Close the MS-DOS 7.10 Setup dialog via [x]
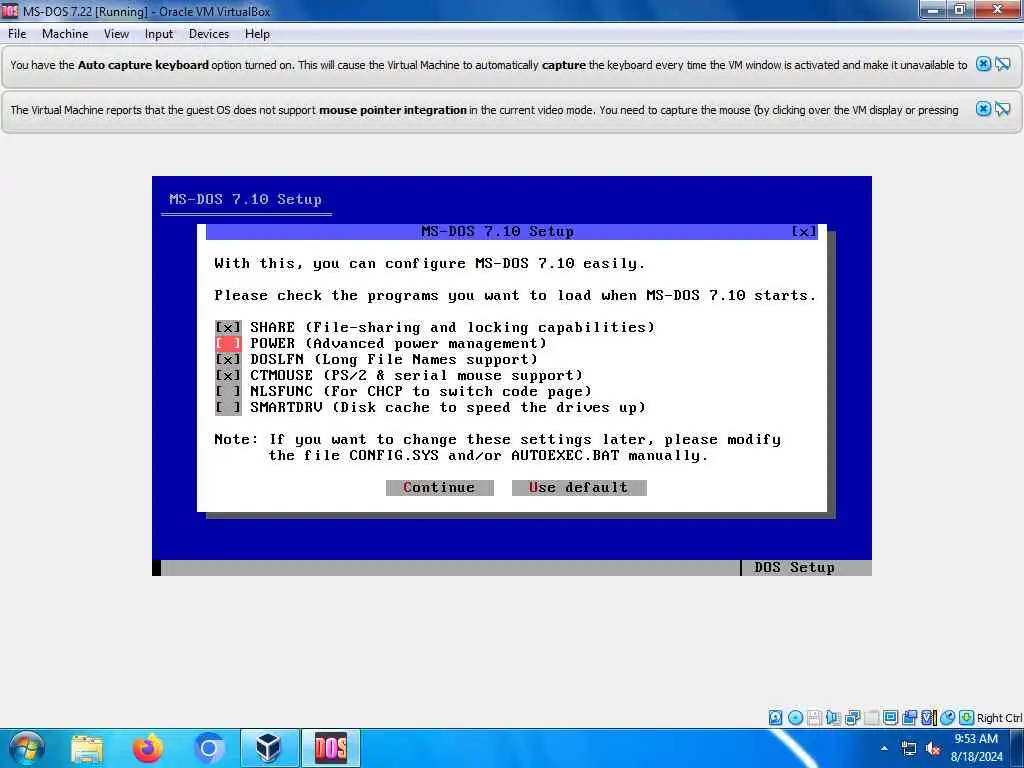This screenshot has width=1024, height=768. point(804,231)
